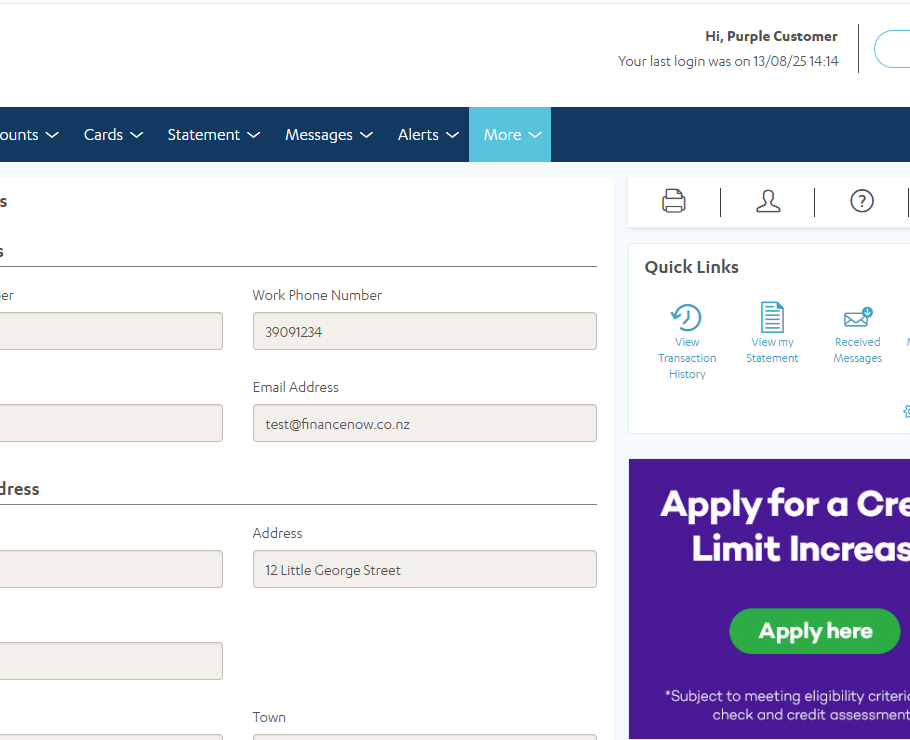Image resolution: width=910 pixels, height=740 pixels.
Task: Click the help question mark icon
Action: [862, 201]
